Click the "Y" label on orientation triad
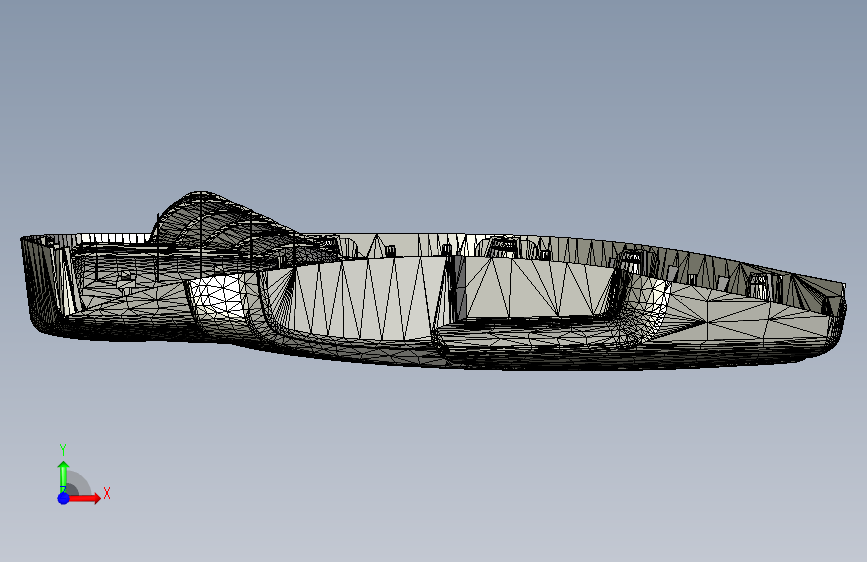This screenshot has width=867, height=562. point(63,450)
